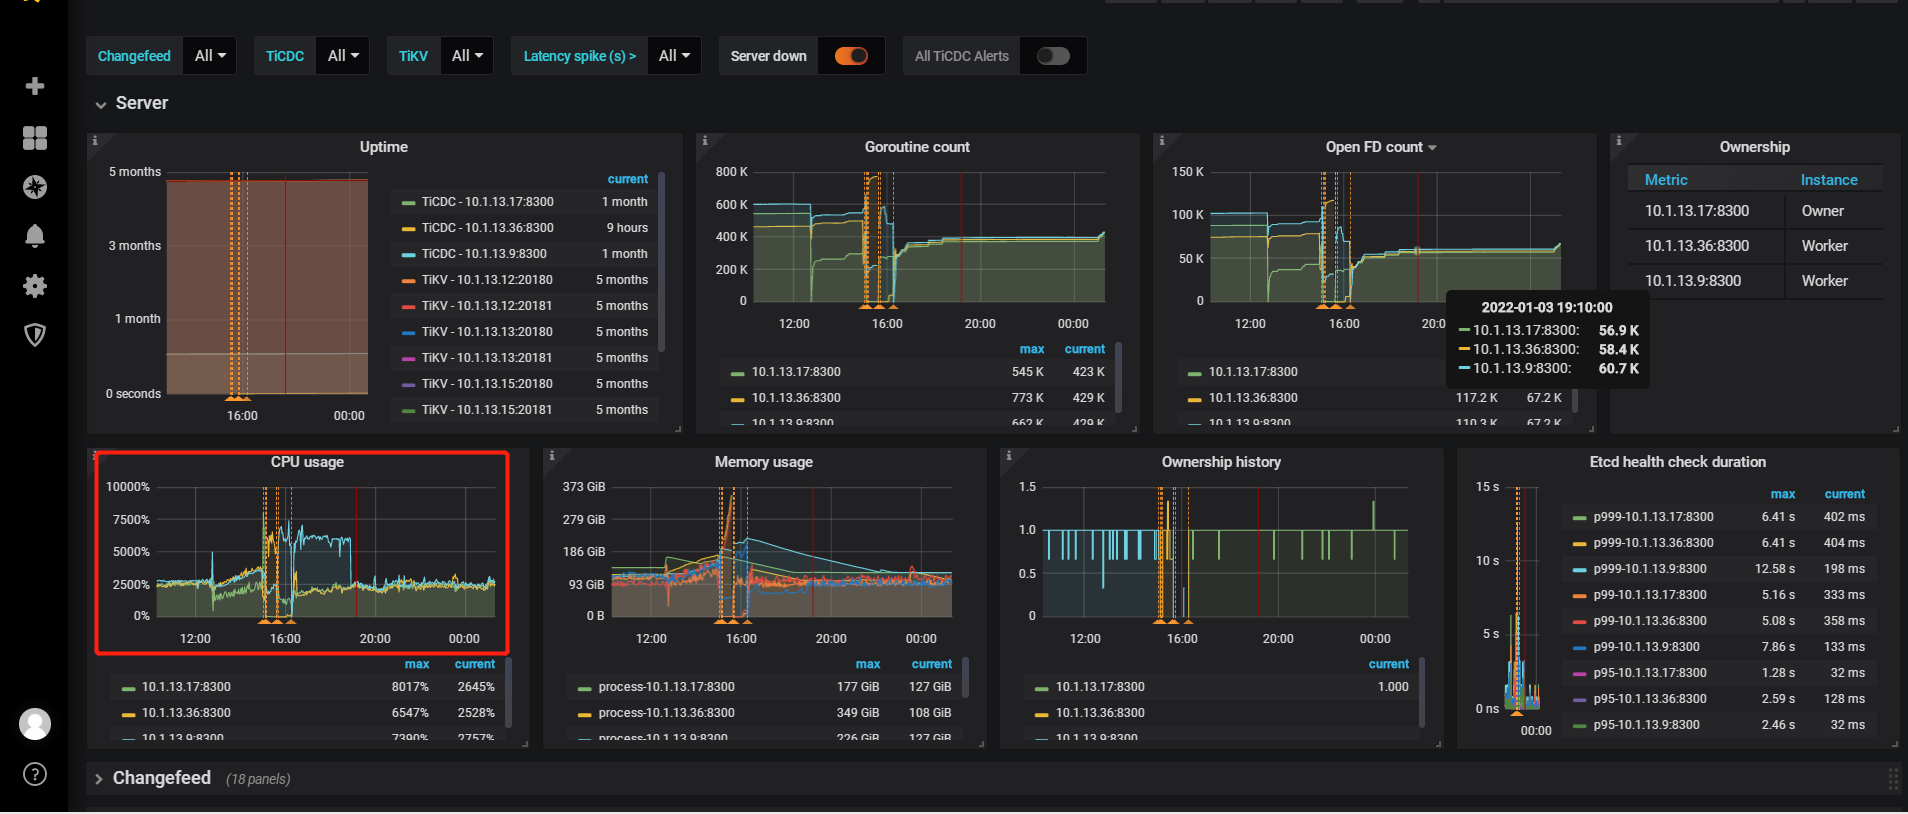1908x814 pixels.
Task: Open the TiKV All dropdown
Action: coord(467,56)
